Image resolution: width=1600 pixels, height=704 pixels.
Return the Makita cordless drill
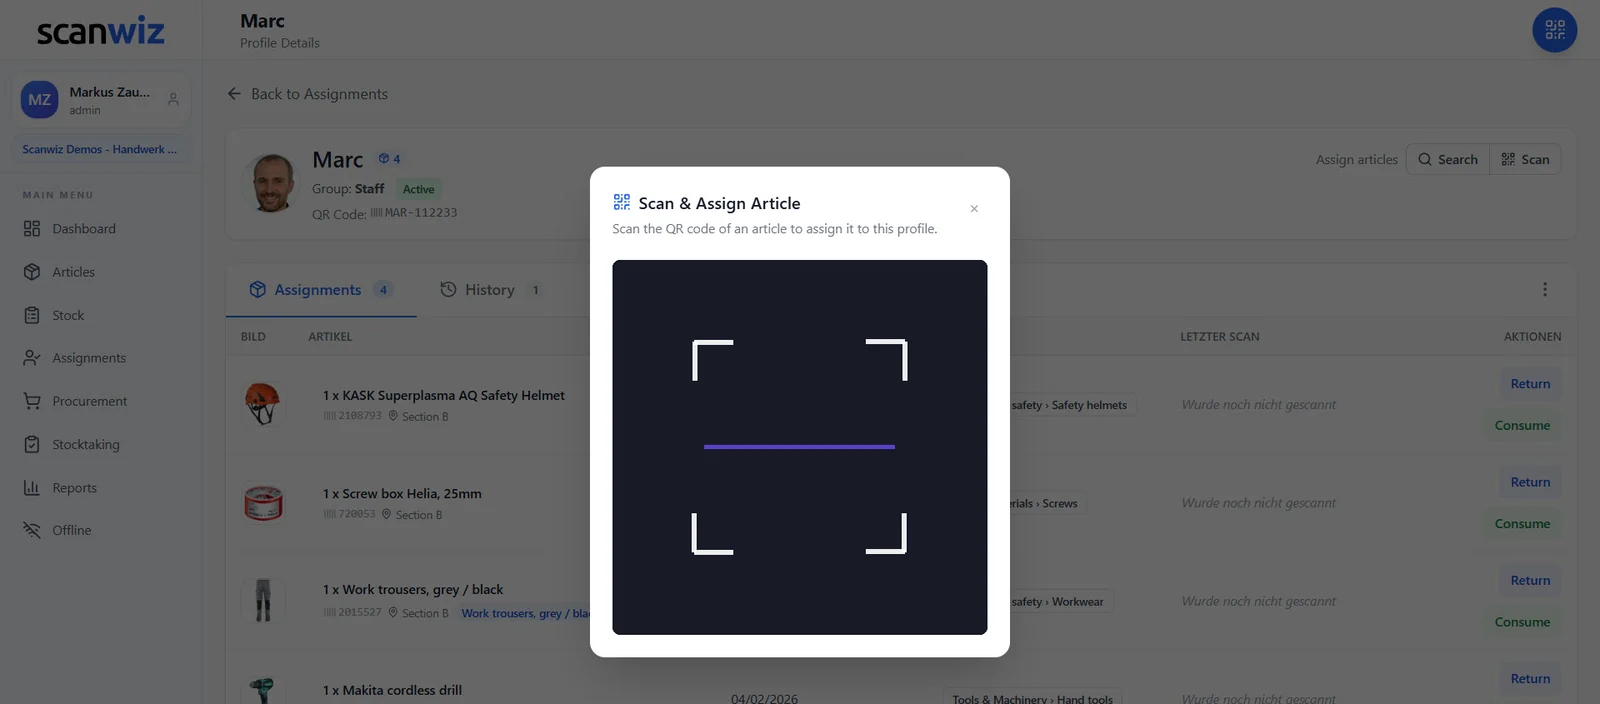[x=1530, y=679]
